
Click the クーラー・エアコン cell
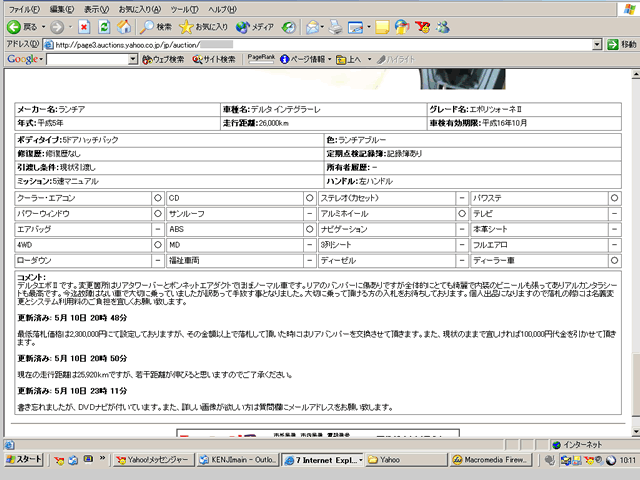click(83, 198)
